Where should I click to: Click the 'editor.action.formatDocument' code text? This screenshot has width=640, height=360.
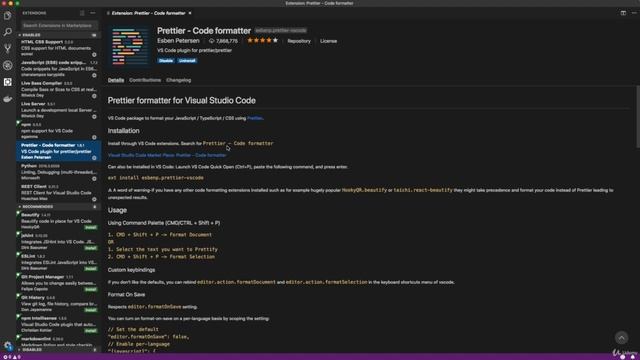(x=236, y=282)
